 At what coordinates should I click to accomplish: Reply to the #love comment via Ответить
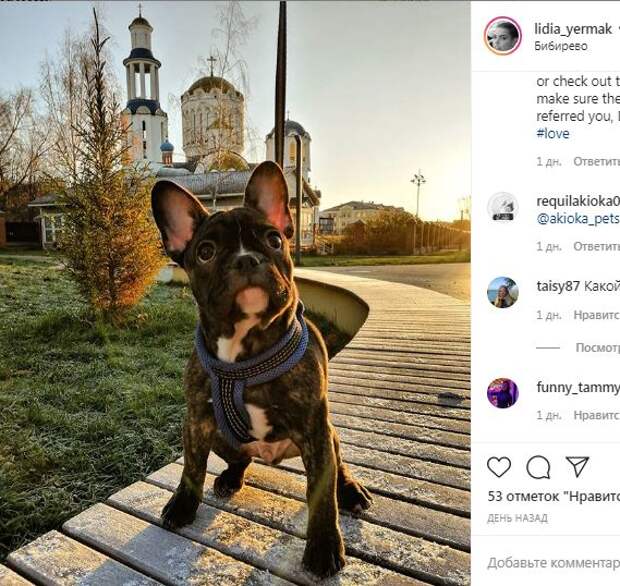596,162
